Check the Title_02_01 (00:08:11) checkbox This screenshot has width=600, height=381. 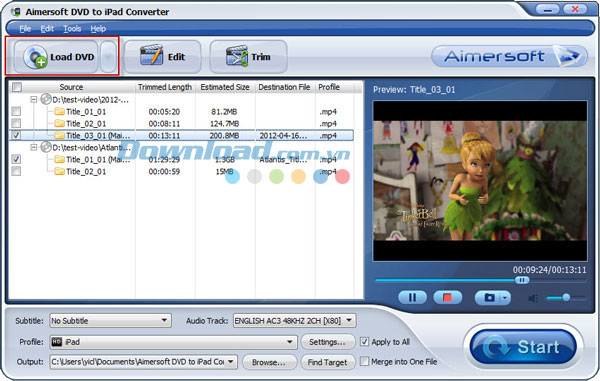tap(16, 123)
